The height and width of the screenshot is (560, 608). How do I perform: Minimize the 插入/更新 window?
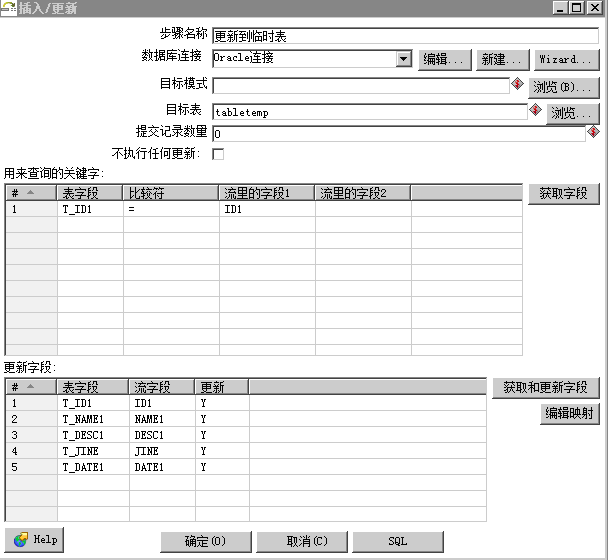coord(560,7)
